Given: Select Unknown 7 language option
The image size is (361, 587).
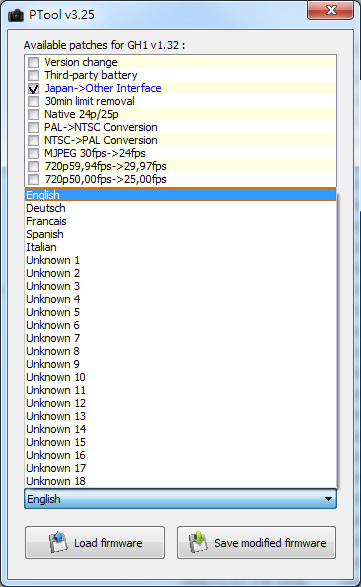Looking at the screenshot, I should tap(180, 338).
